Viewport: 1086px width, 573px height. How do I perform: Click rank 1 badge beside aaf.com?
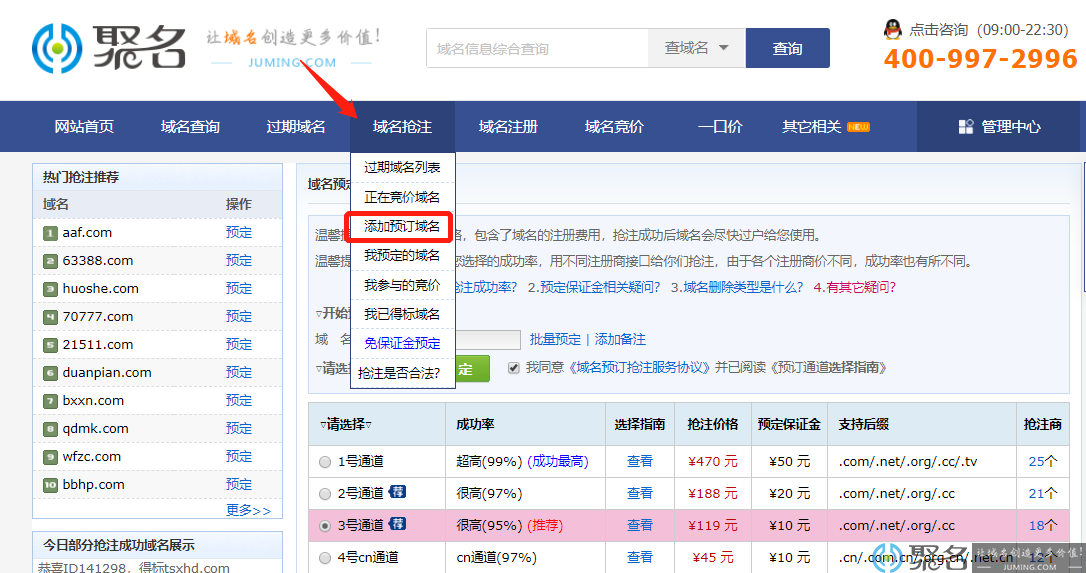coord(50,233)
